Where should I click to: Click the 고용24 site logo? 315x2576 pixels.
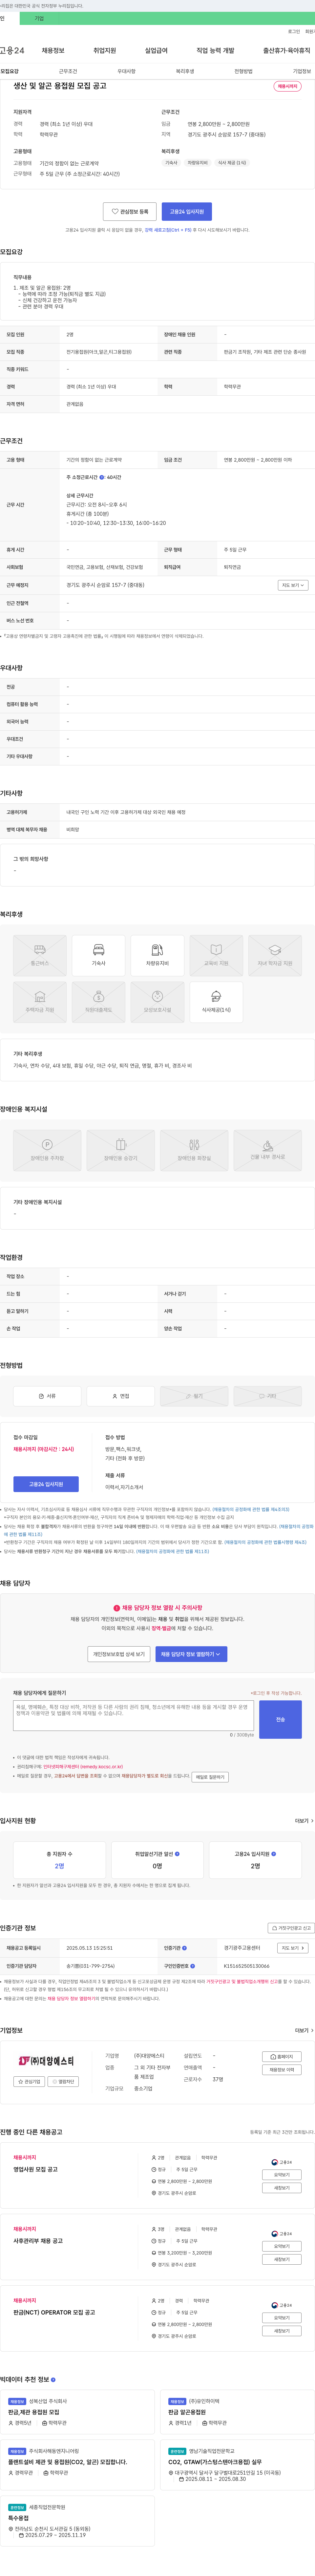coord(12,50)
